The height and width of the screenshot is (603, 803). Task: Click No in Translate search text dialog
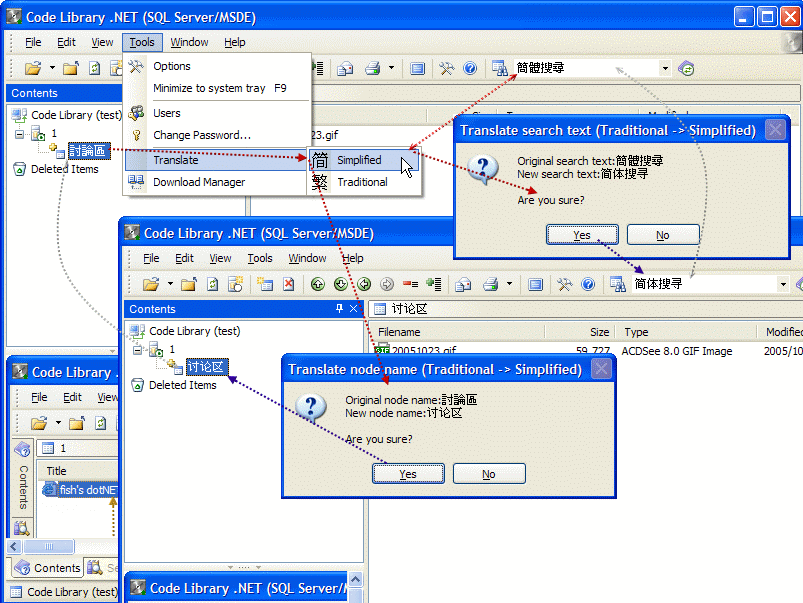pos(663,235)
